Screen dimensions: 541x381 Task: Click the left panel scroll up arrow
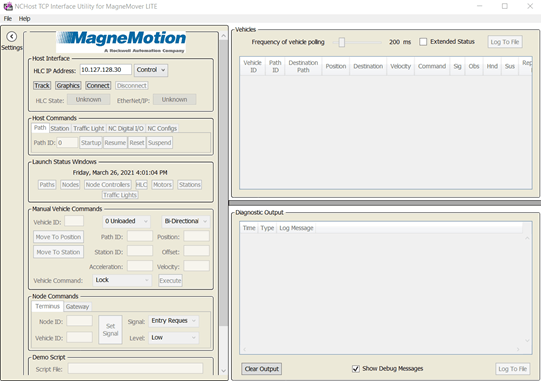pos(223,36)
